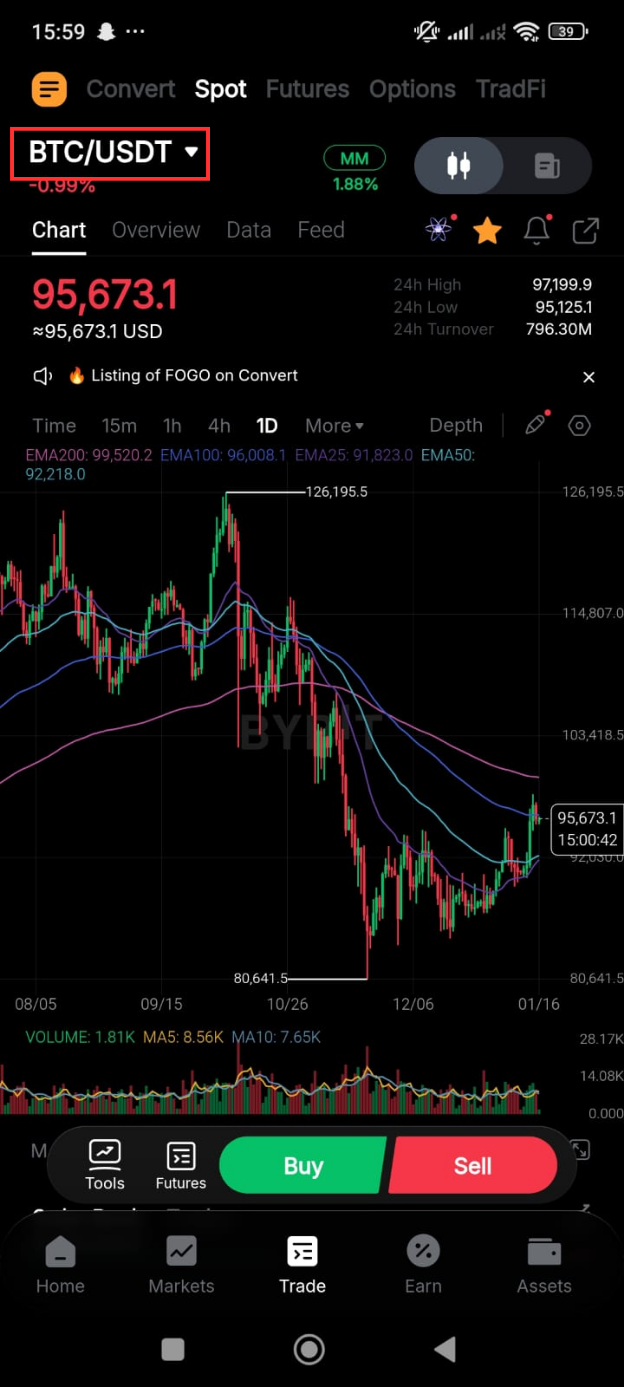Tap the green Buy button
Image resolution: width=625 pixels, height=1388 pixels.
(303, 1166)
